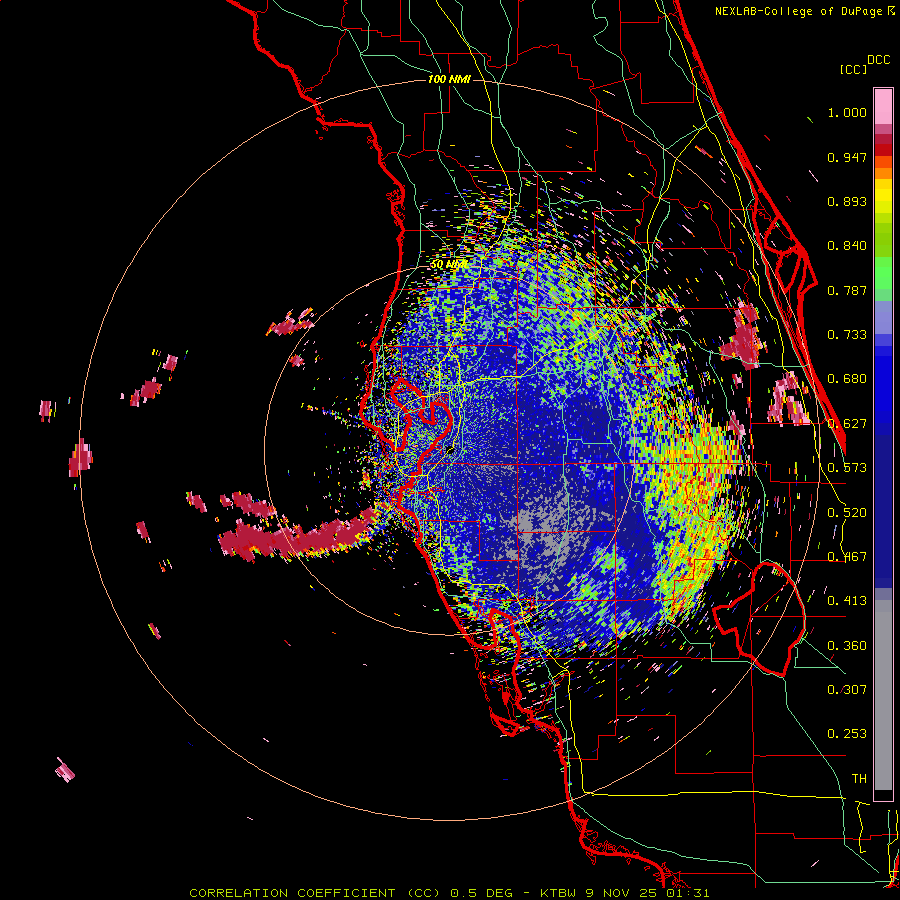Click the NEXLAB-College of DuPage credit text
The image size is (900, 900).
point(798,11)
